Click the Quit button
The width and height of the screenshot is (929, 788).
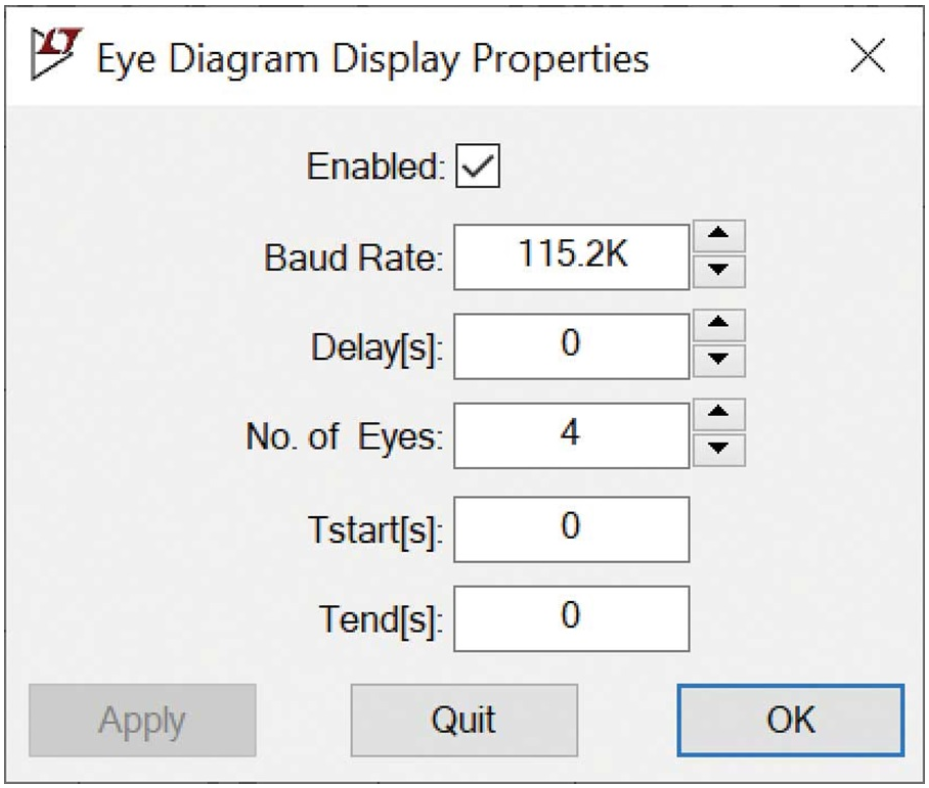click(464, 720)
